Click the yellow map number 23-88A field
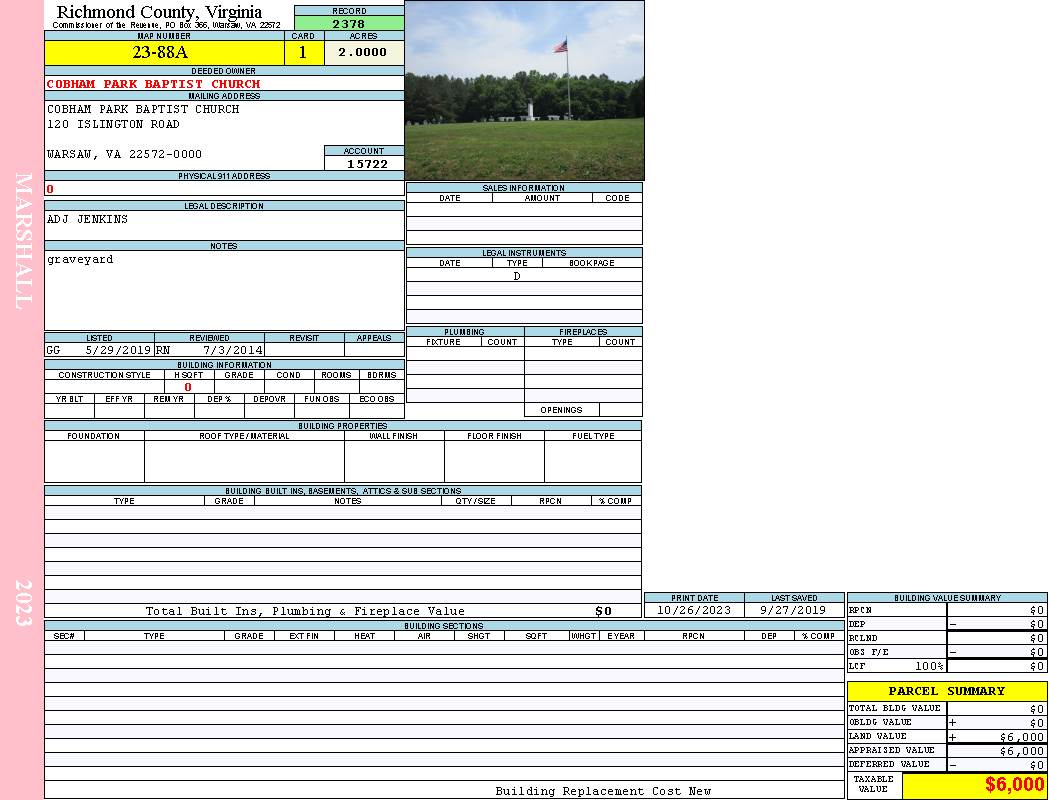Screen dimensions: 1050x800 (x=164, y=53)
